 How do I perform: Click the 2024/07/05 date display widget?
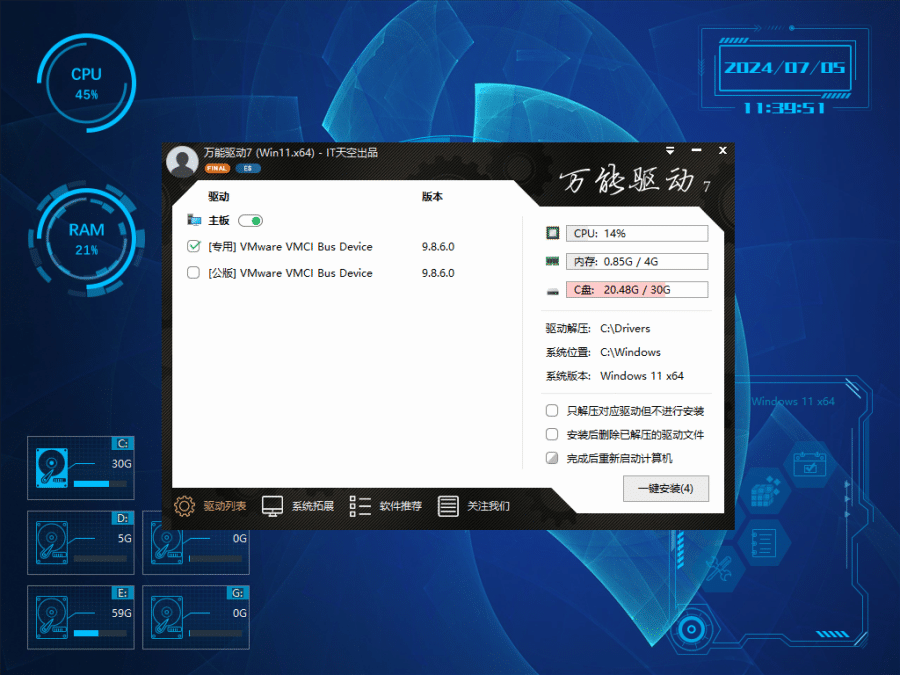pyautogui.click(x=785, y=68)
